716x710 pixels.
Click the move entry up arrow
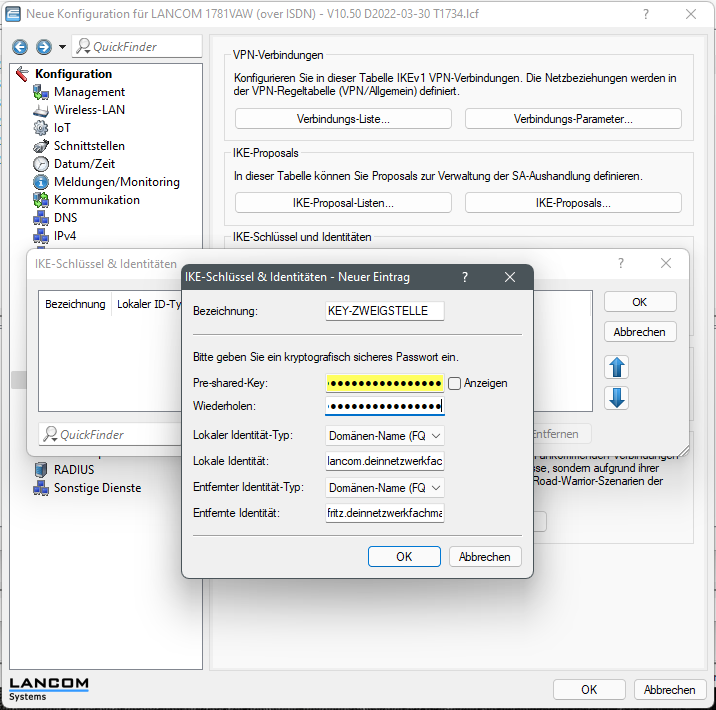point(617,366)
